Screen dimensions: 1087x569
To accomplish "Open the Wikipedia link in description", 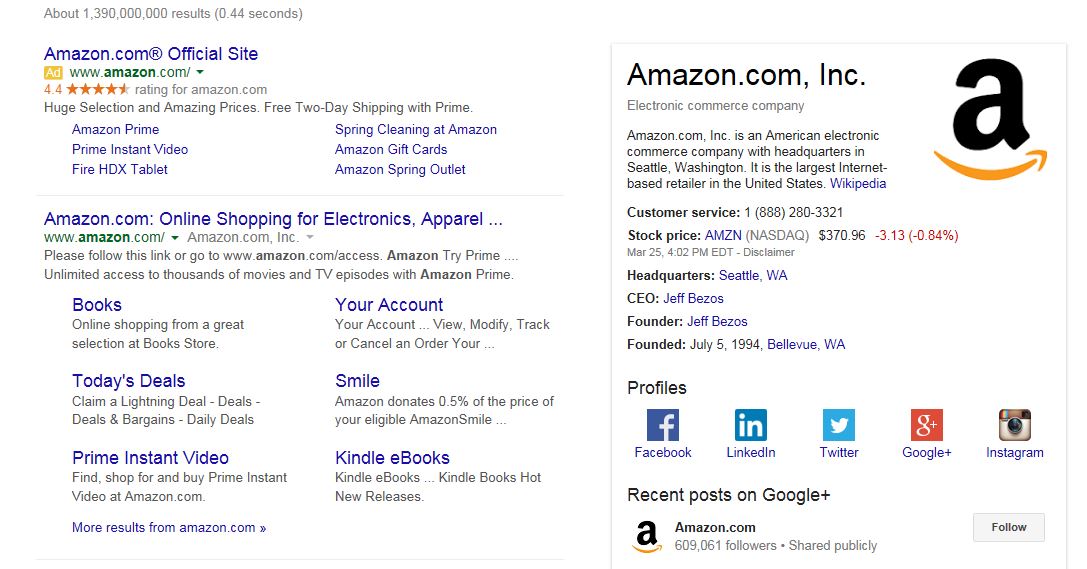I will (x=858, y=184).
